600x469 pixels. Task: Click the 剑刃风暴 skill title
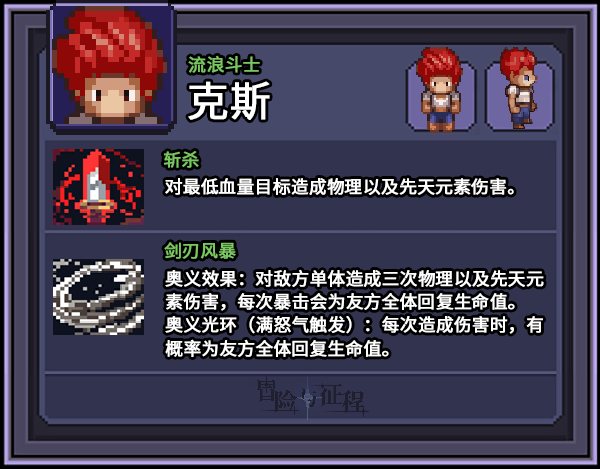coord(200,251)
